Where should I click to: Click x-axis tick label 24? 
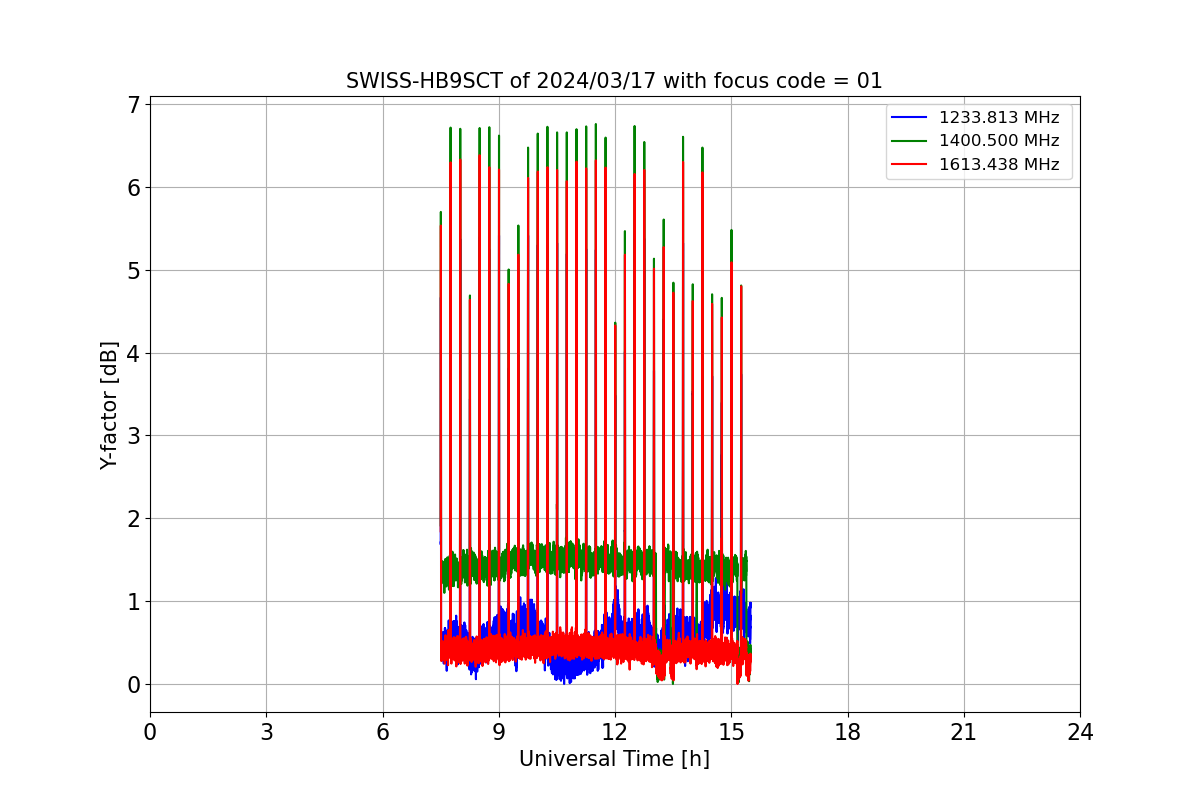point(1080,732)
